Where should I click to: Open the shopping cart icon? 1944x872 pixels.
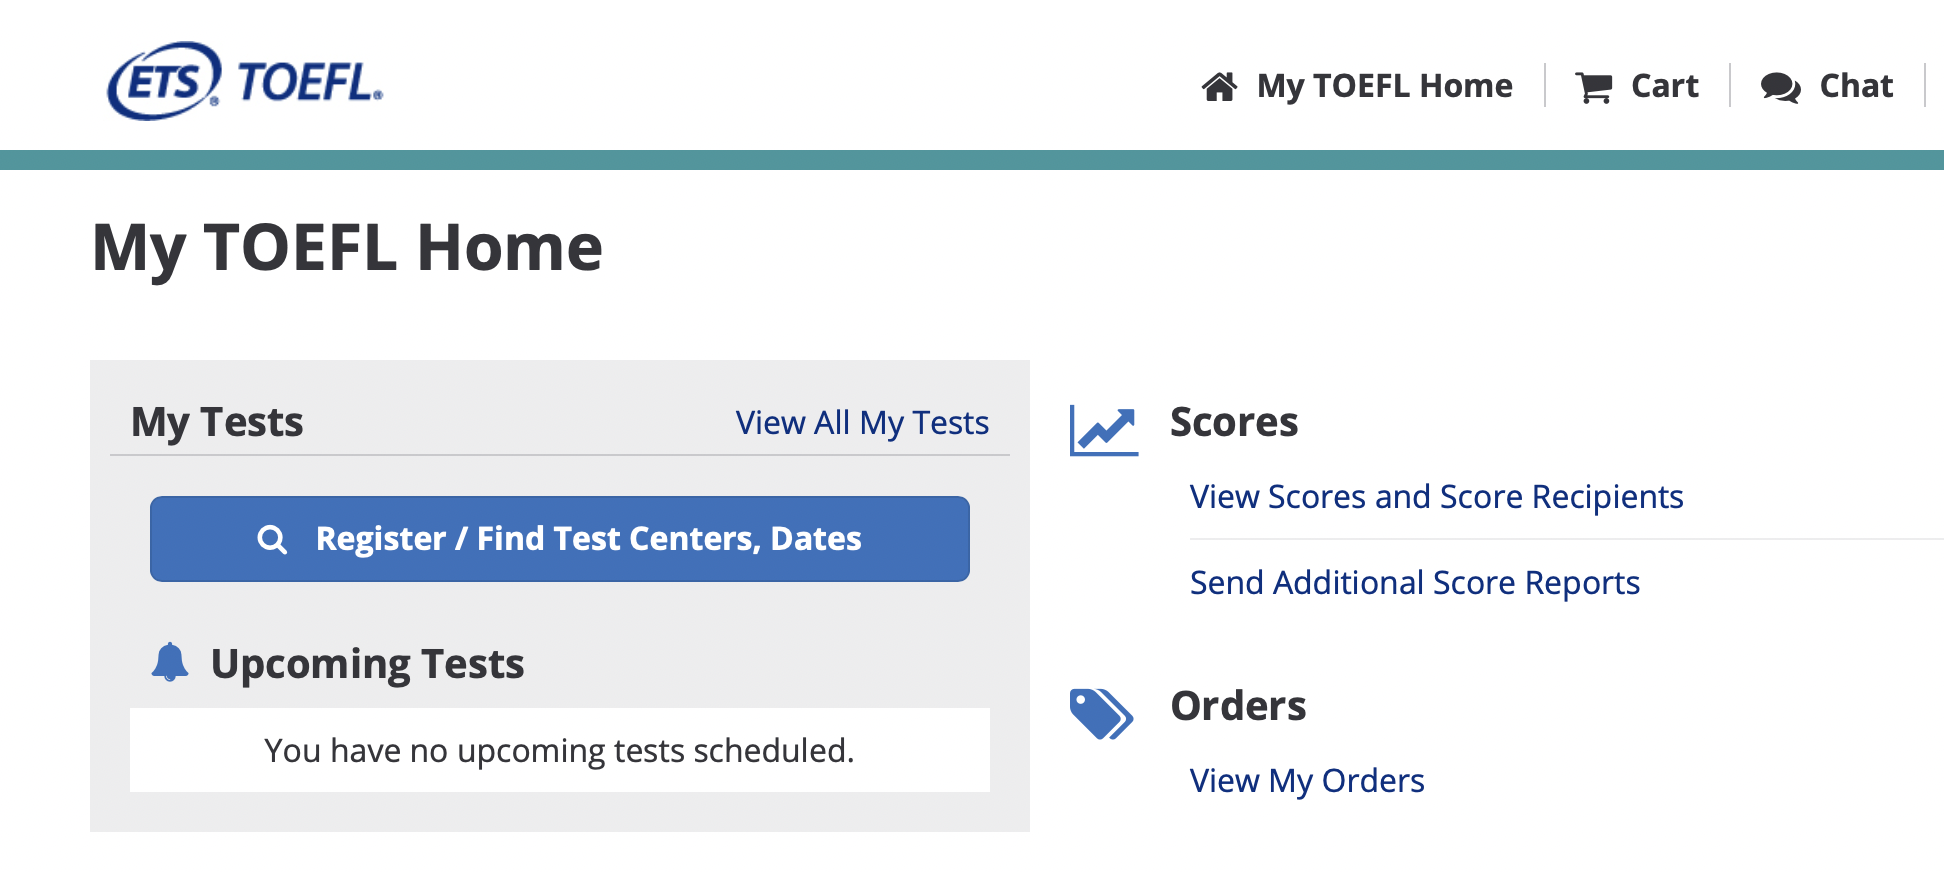click(x=1593, y=87)
